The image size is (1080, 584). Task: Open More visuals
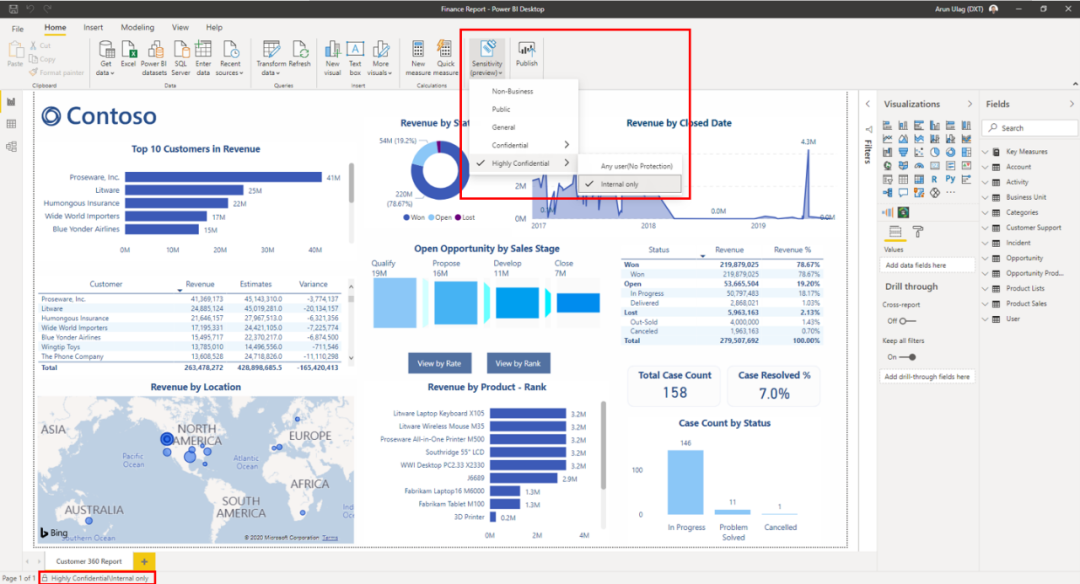[x=380, y=57]
